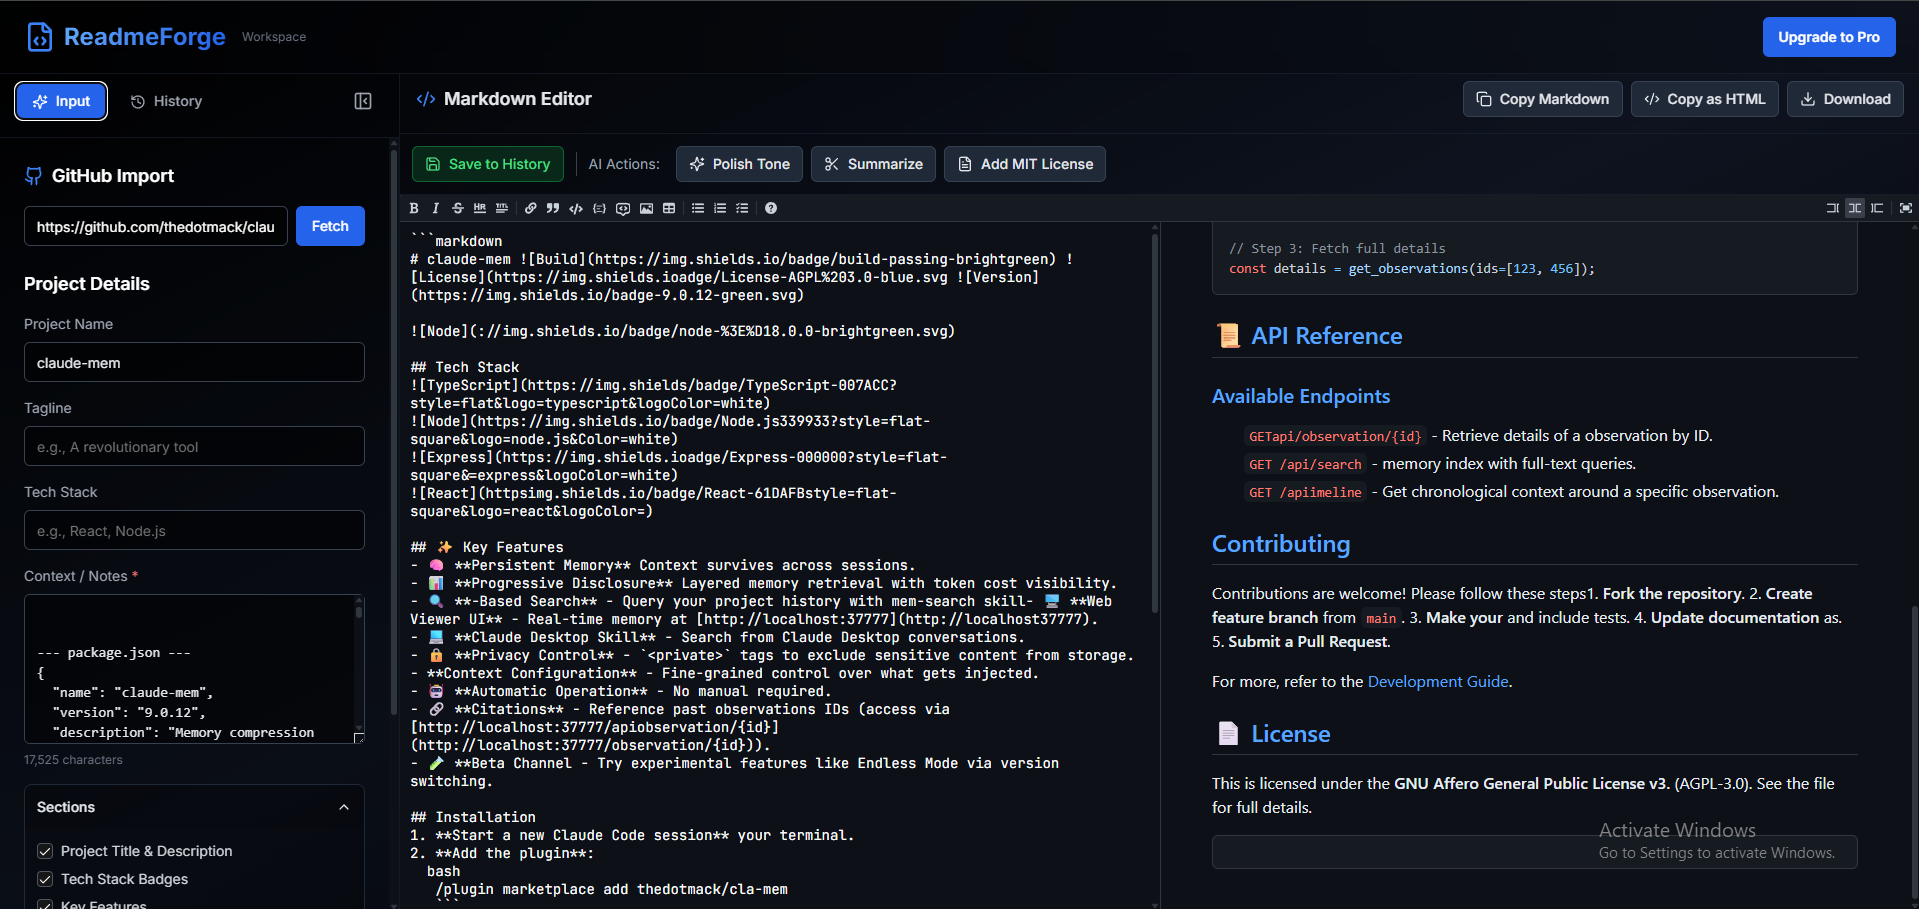The height and width of the screenshot is (909, 1919).
Task: Click the GitHub repository URL input field
Action: point(155,226)
